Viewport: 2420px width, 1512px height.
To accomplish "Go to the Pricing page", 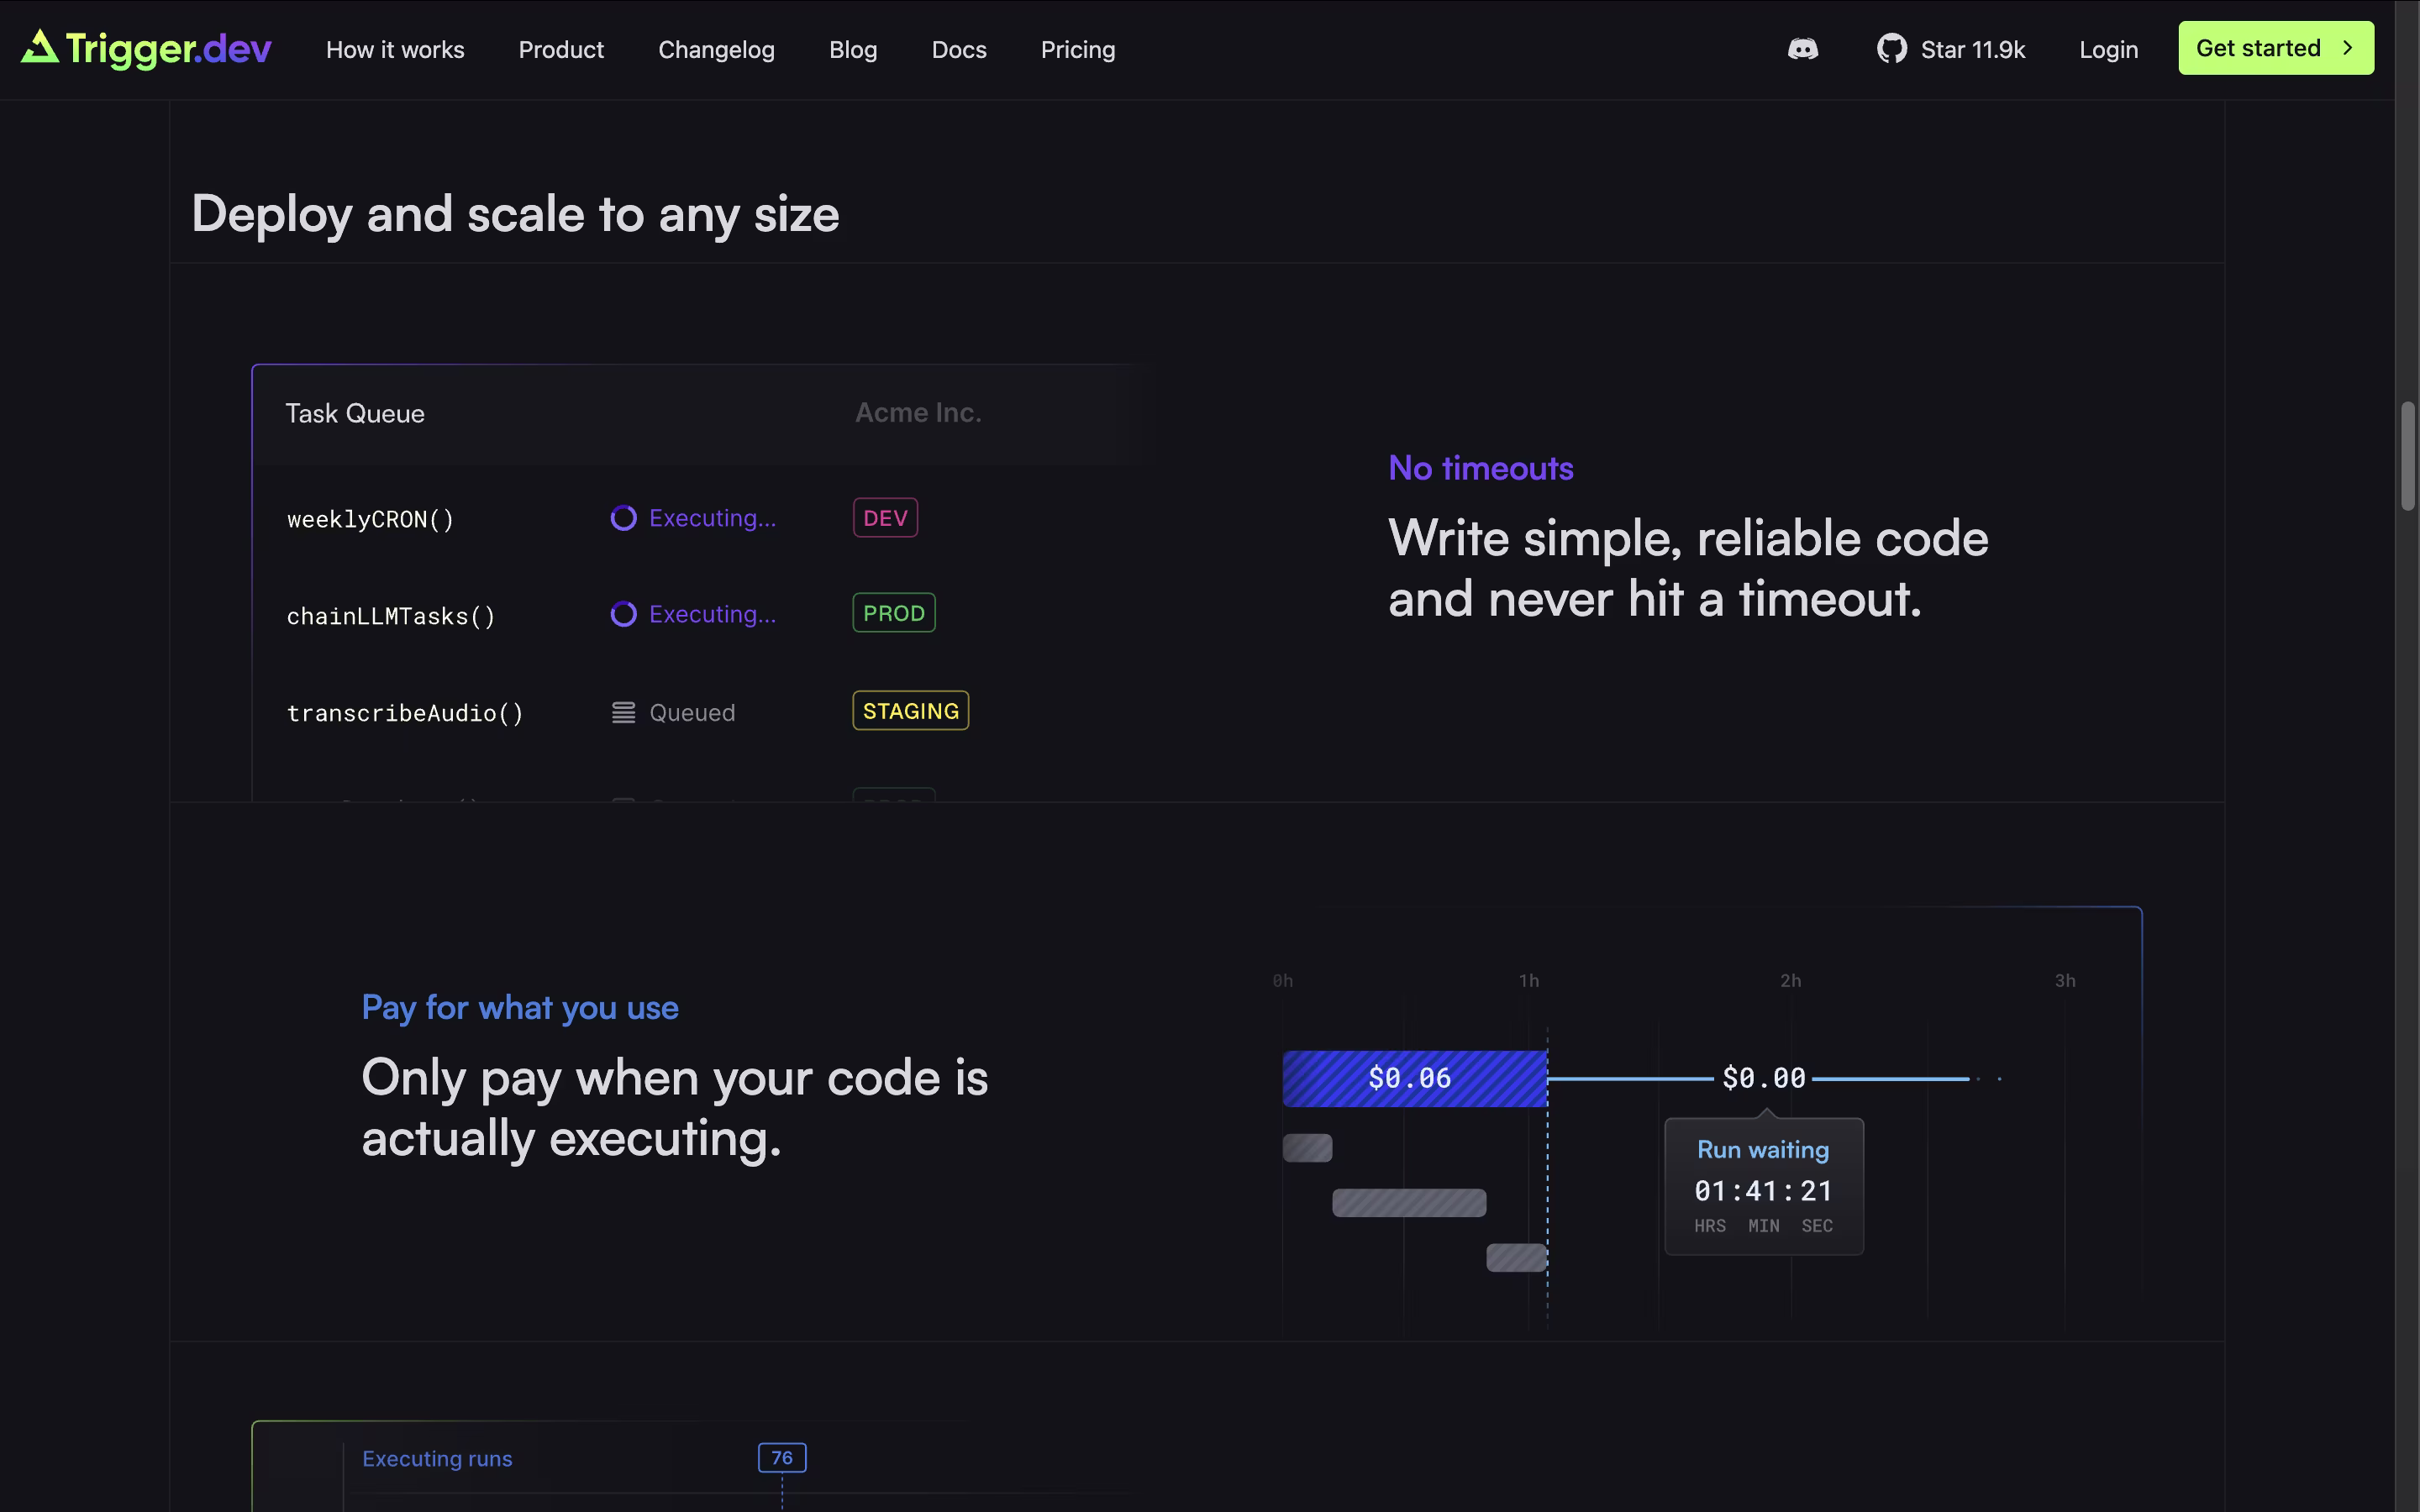I will [x=1077, y=49].
